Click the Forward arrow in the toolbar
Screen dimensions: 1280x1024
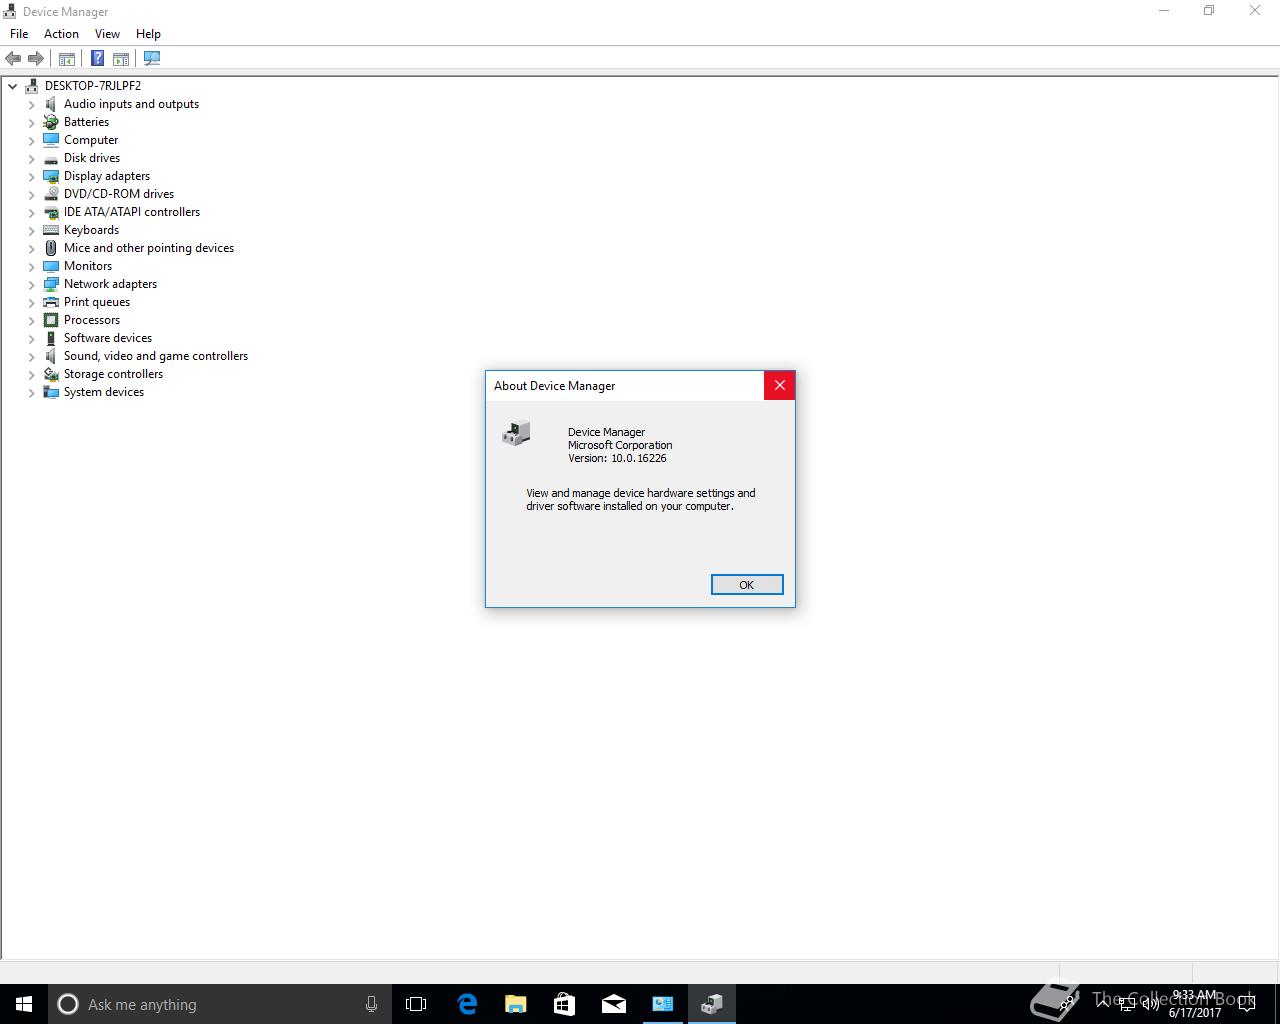pos(36,59)
